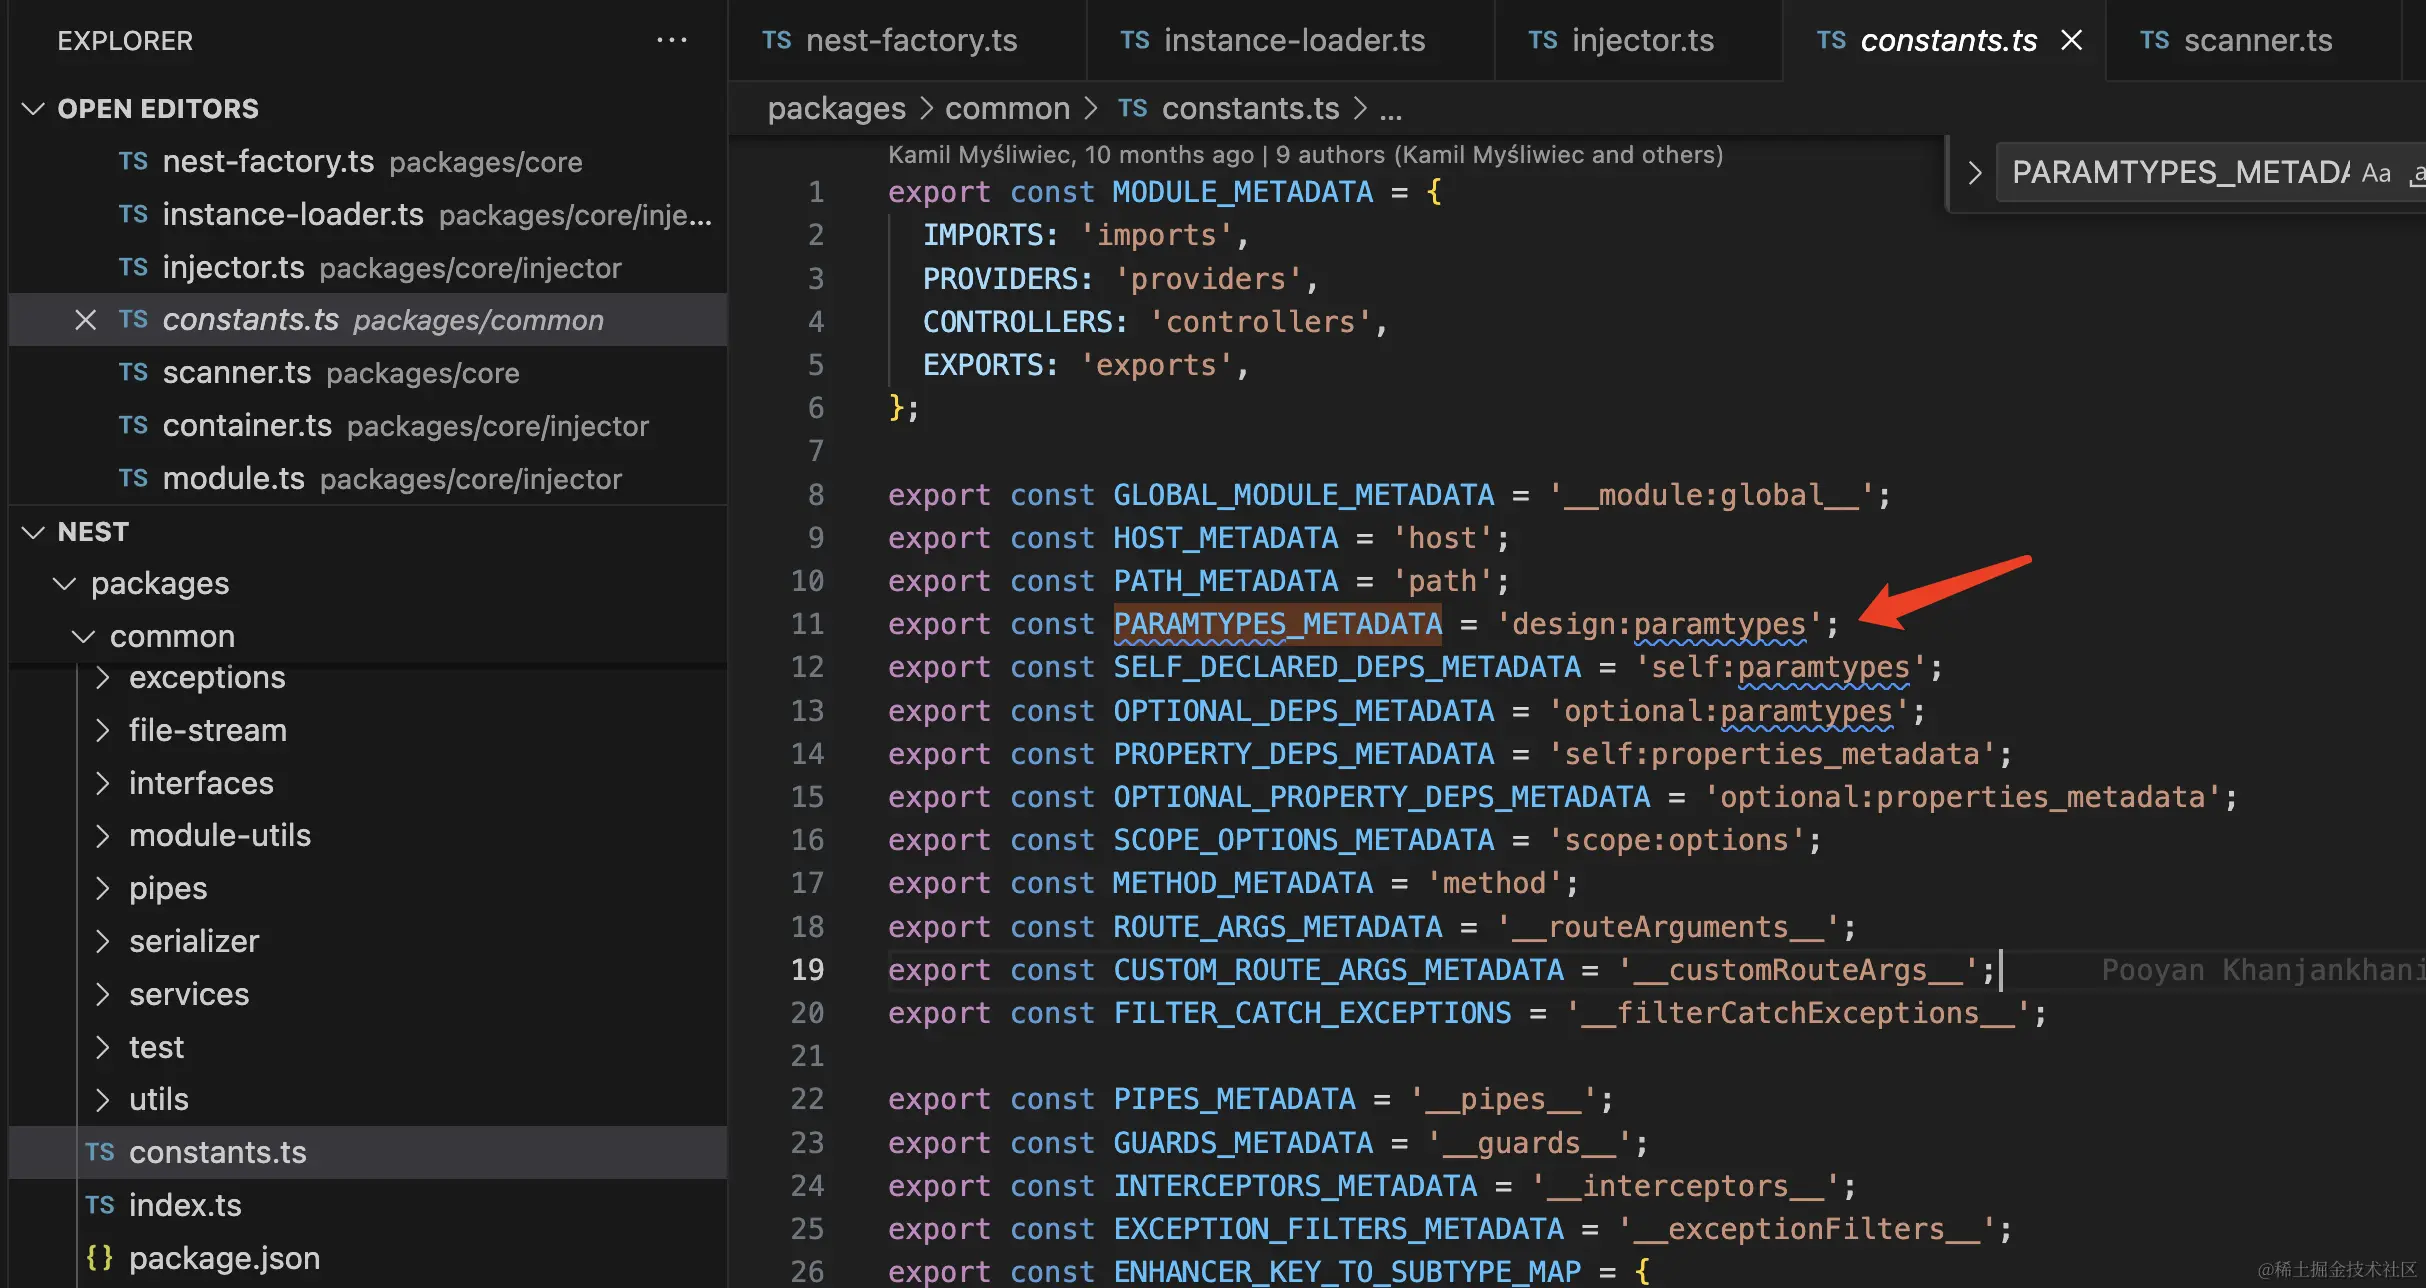Click the git authors CodeLens line

[1305, 155]
